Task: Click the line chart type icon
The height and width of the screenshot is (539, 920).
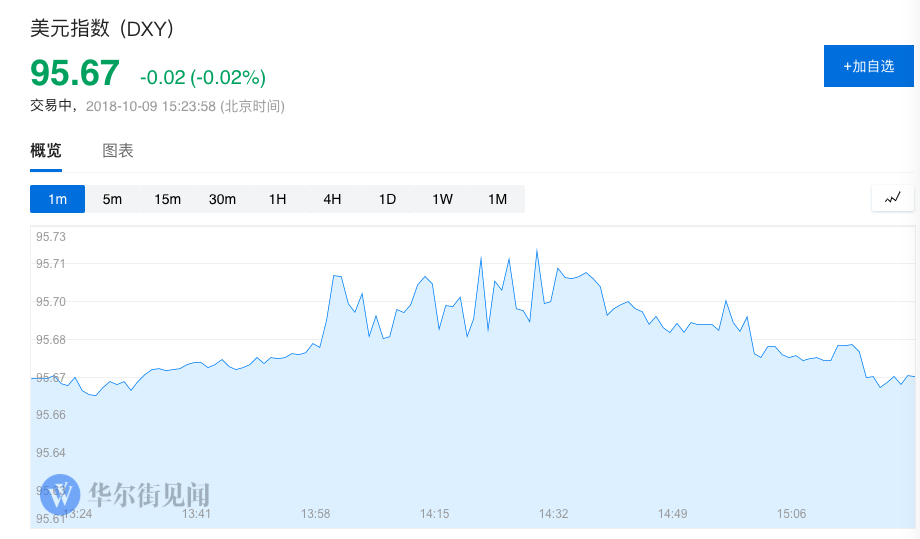Action: [x=893, y=198]
